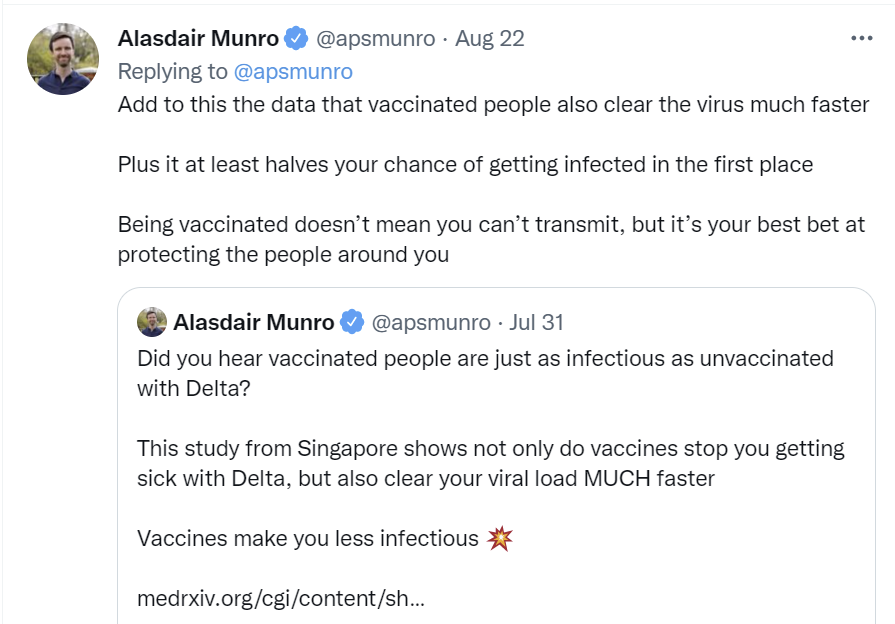Open the Aug 22 tweet timestamp
This screenshot has height=624, width=895.
(489, 39)
